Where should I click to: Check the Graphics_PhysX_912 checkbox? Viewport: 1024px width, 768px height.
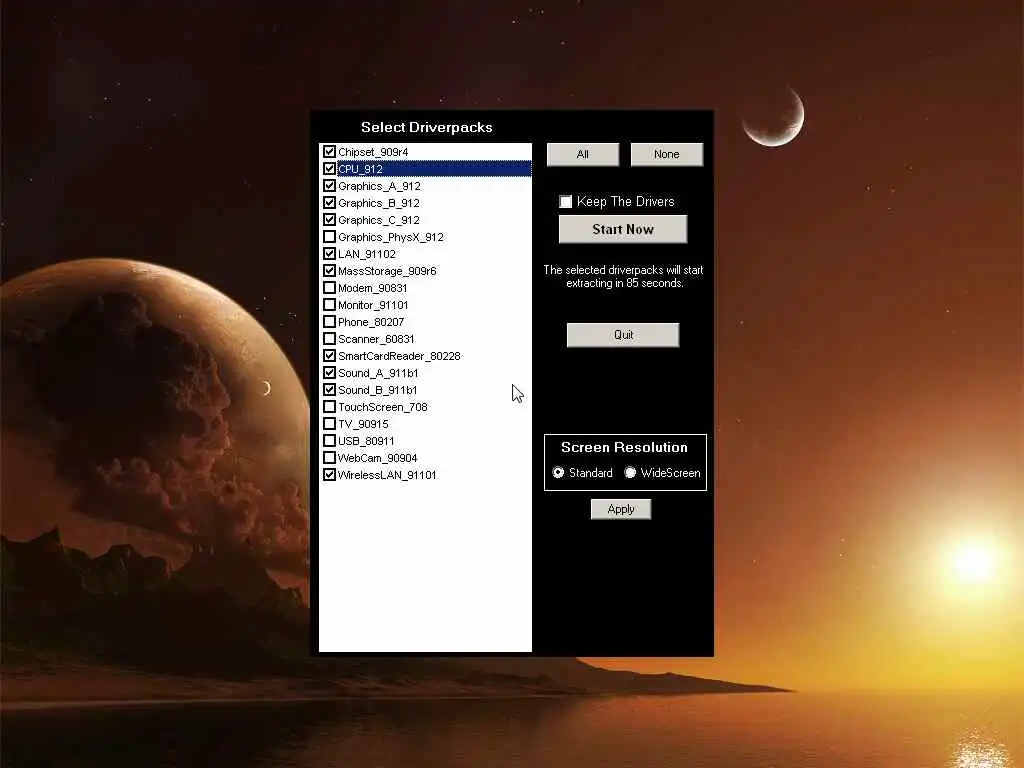[x=329, y=236]
